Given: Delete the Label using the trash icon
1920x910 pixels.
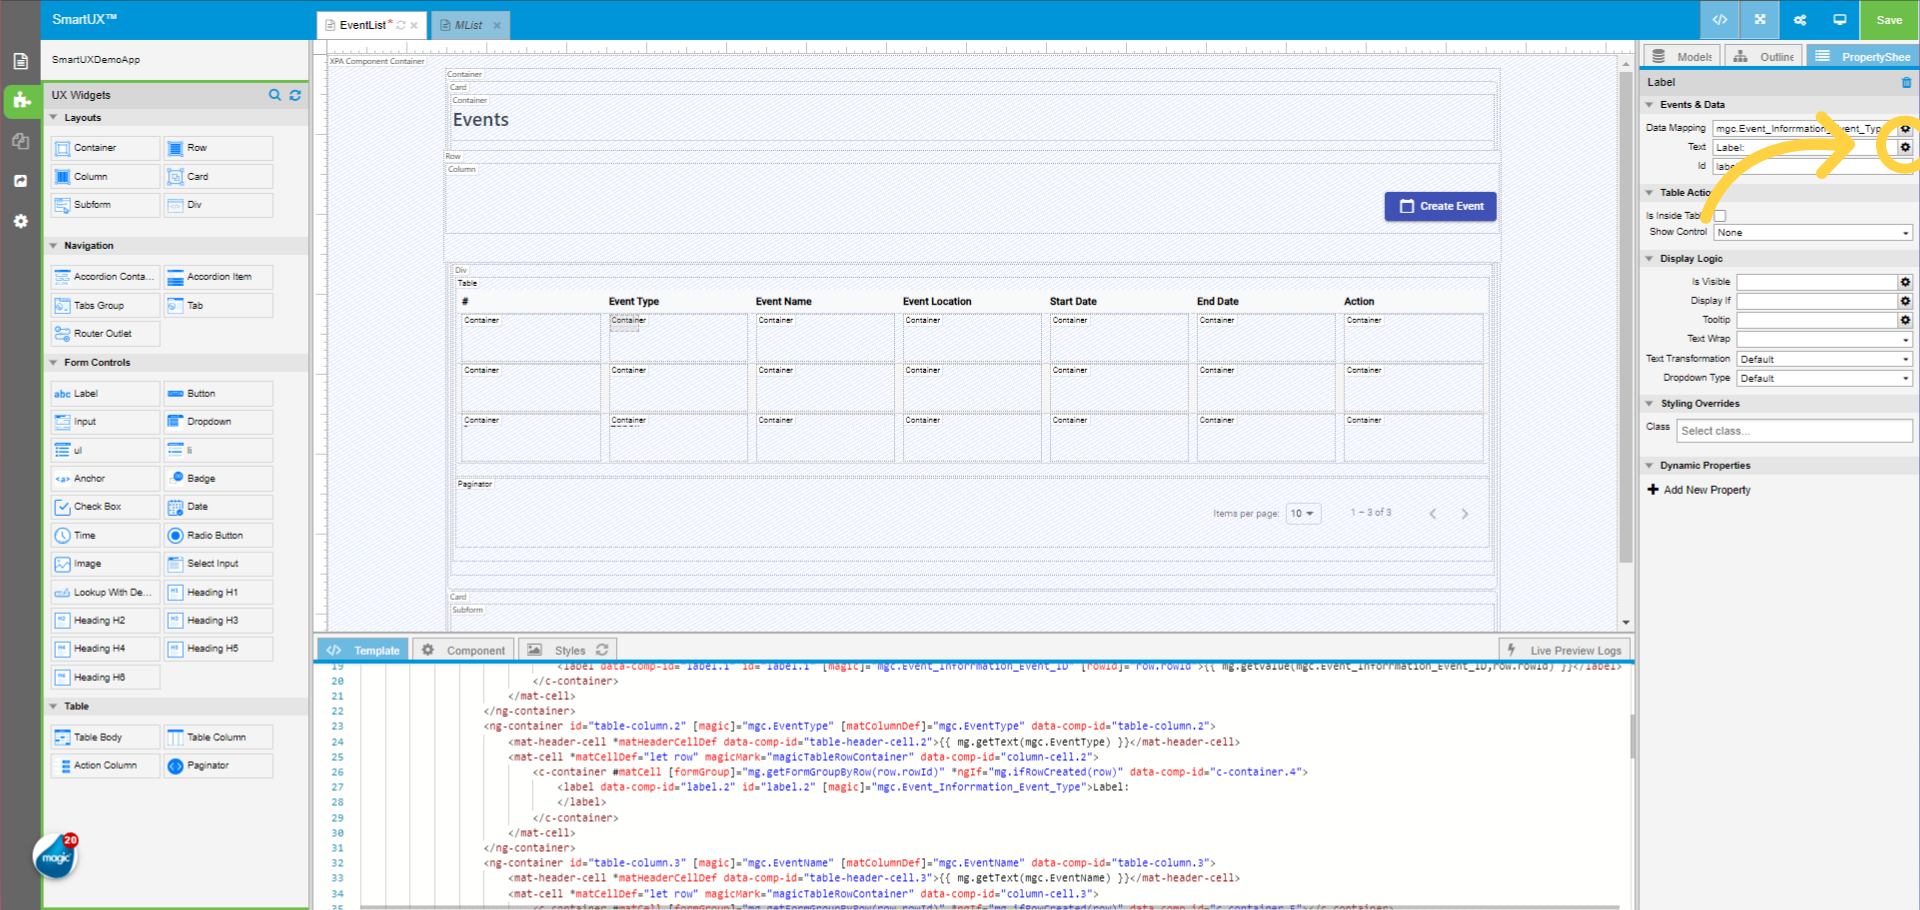Looking at the screenshot, I should coord(1907,82).
